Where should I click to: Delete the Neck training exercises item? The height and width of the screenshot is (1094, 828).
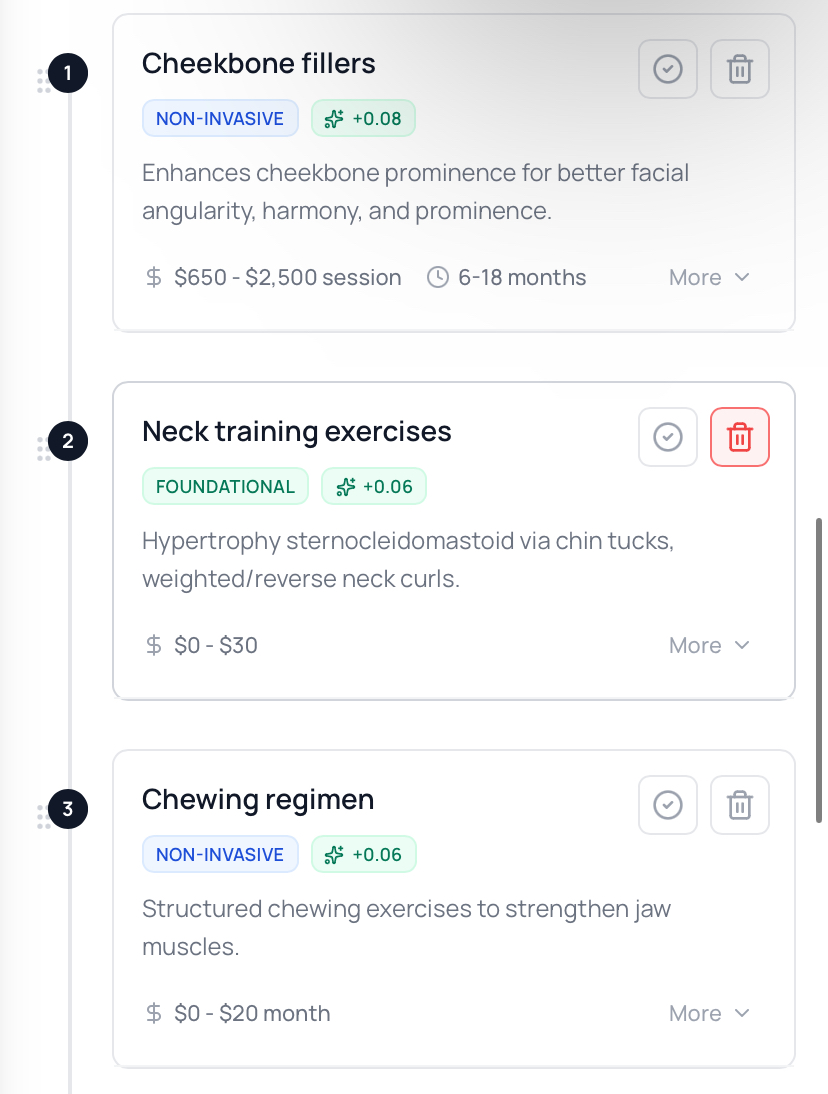[x=739, y=437]
